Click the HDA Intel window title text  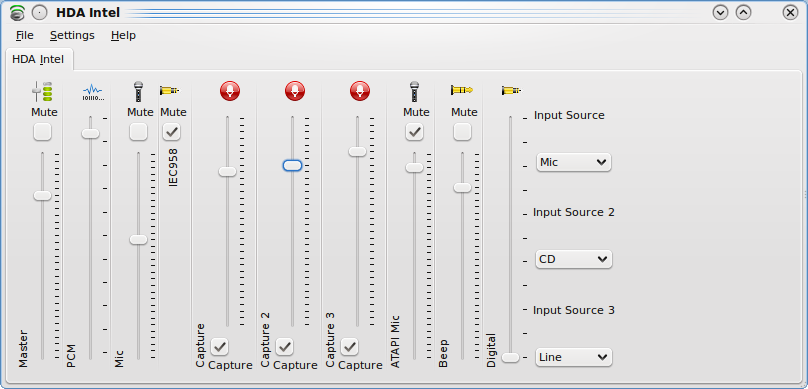(x=88, y=12)
